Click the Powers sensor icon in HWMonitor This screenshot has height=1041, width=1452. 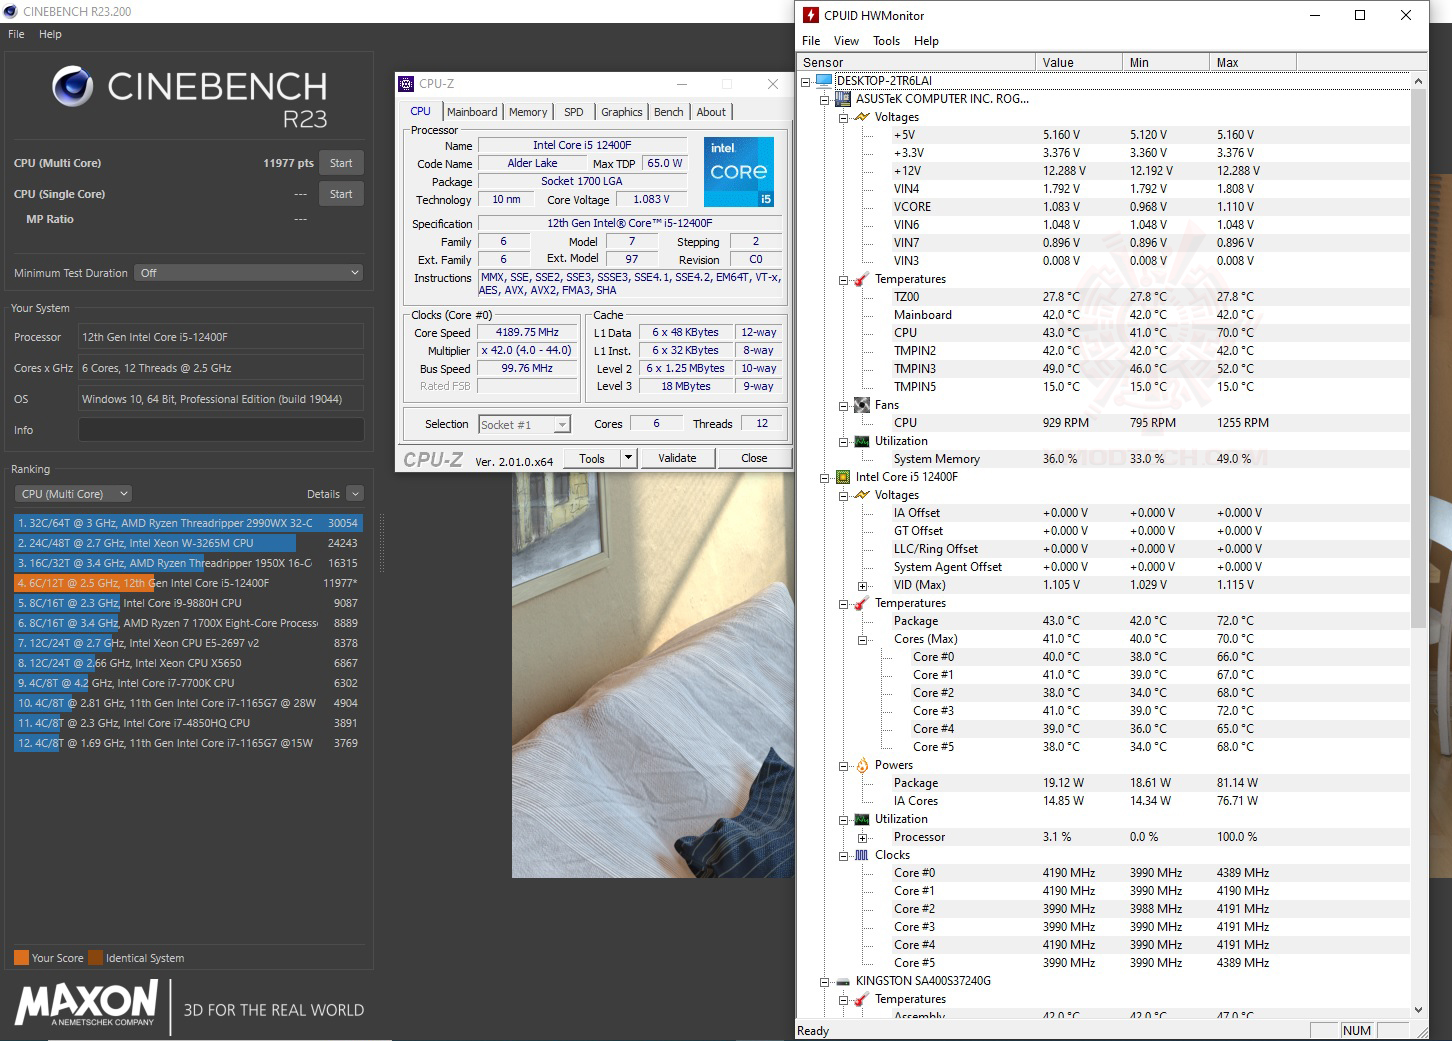(862, 765)
